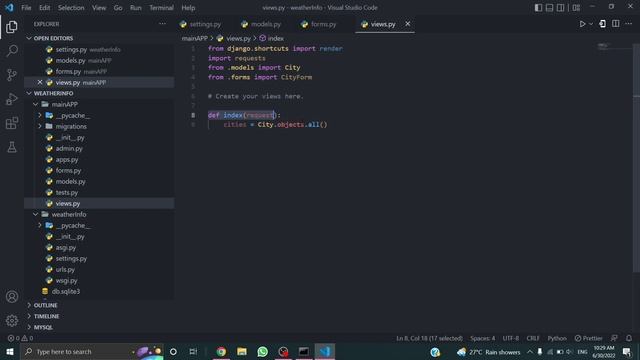Viewport: 640px width, 360px height.
Task: Change line ending via CRLF
Action: pos(533,338)
